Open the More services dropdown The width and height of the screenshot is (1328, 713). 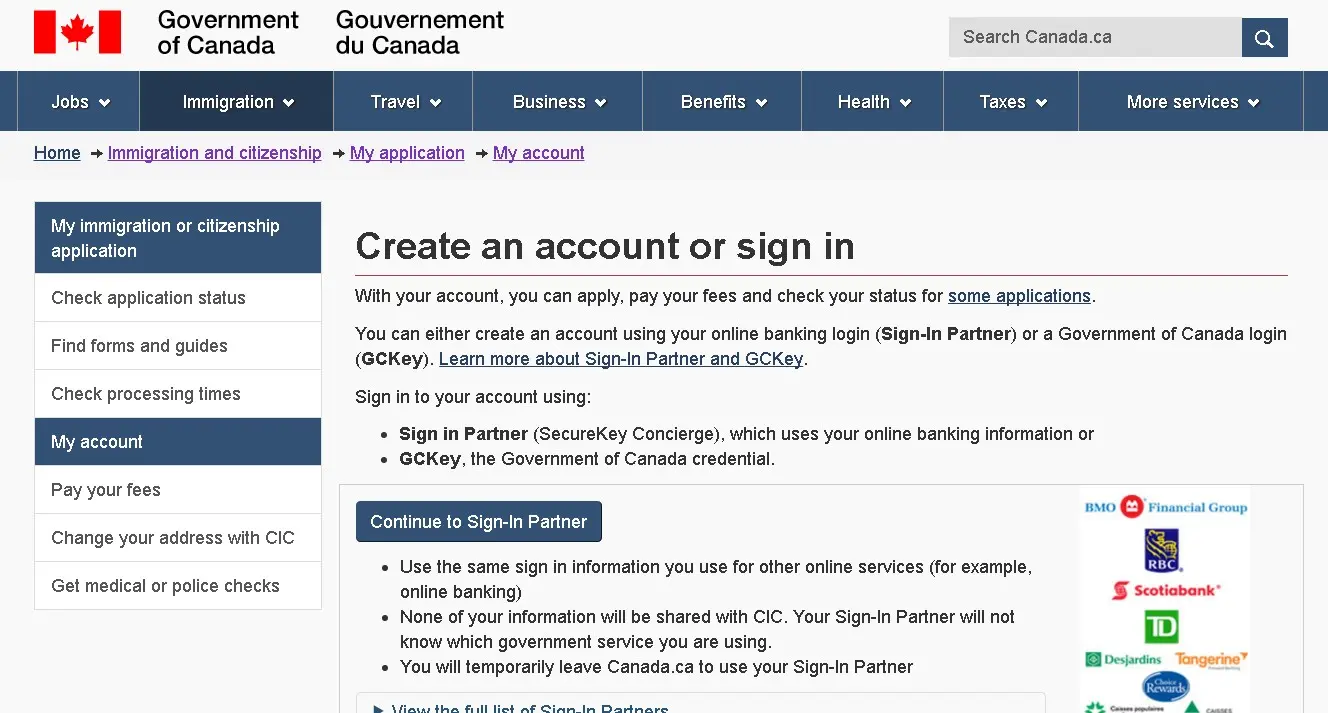pos(1192,101)
